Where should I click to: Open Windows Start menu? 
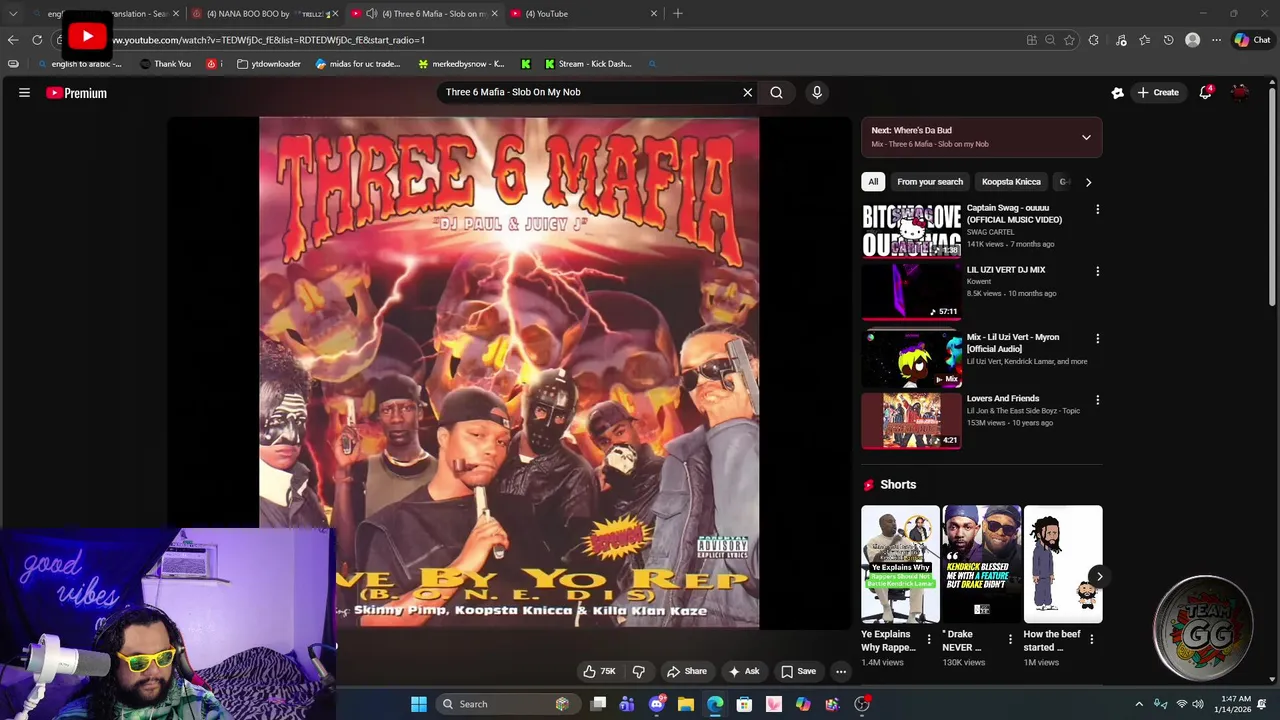pos(419,704)
